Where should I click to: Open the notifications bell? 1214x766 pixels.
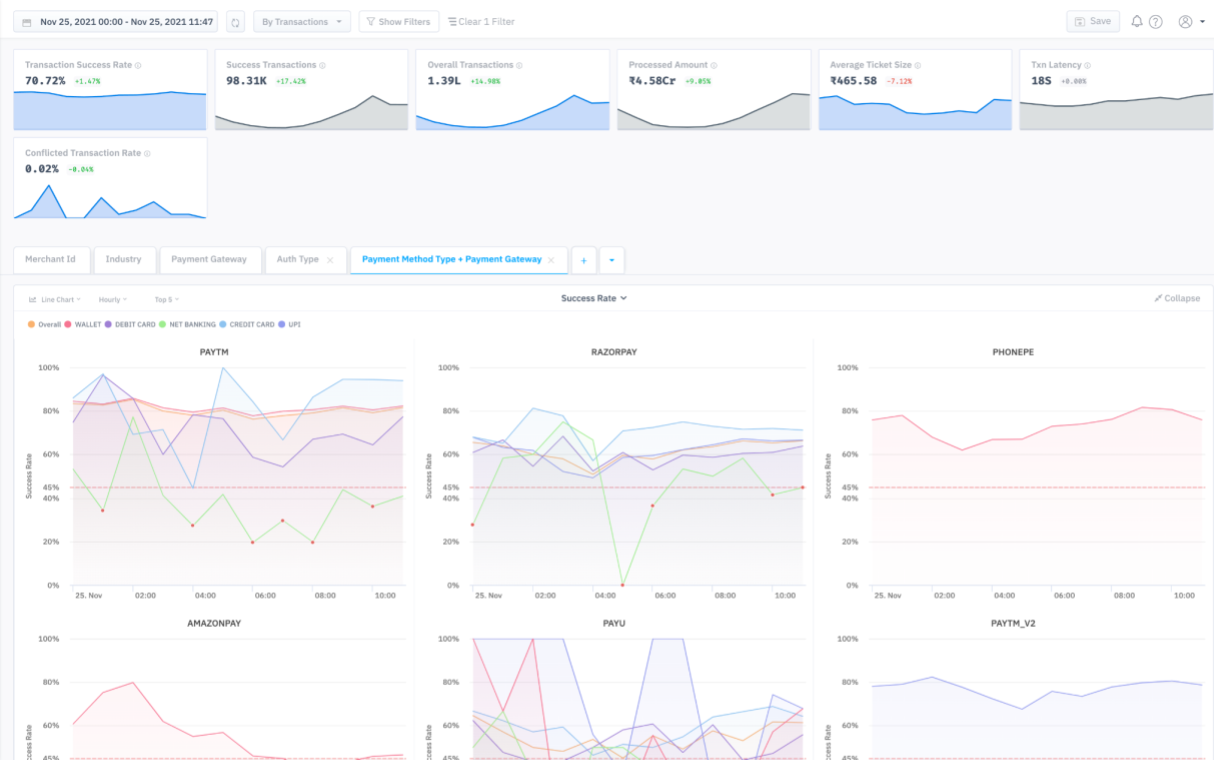coord(1137,21)
